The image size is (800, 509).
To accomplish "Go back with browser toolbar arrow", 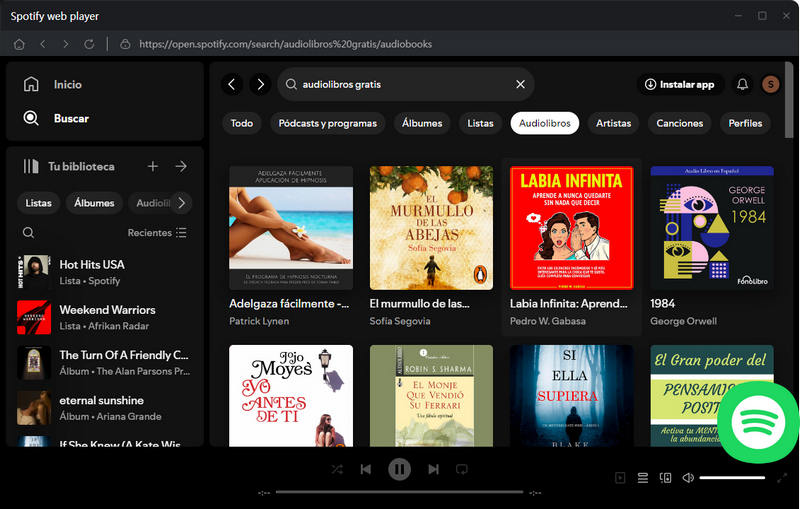I will [x=43, y=44].
